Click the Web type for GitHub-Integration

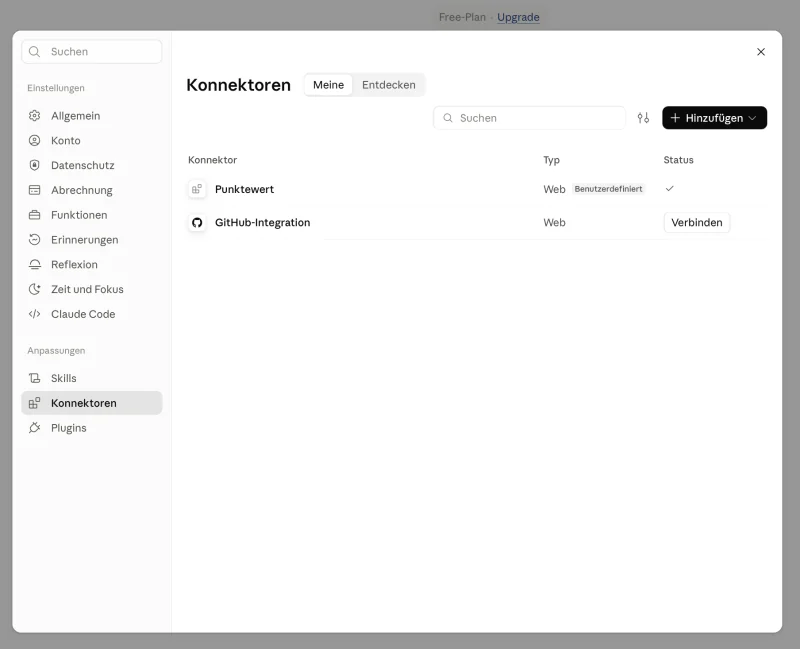554,222
